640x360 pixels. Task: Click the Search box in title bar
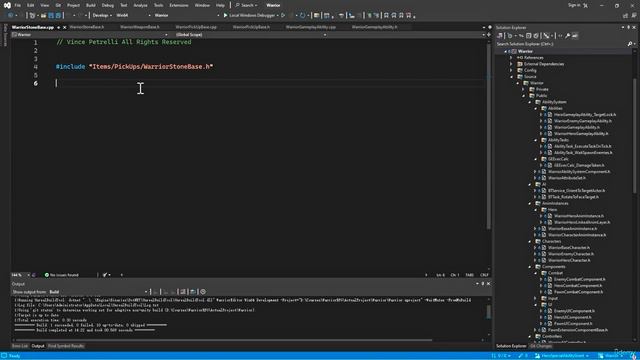coord(247,5)
